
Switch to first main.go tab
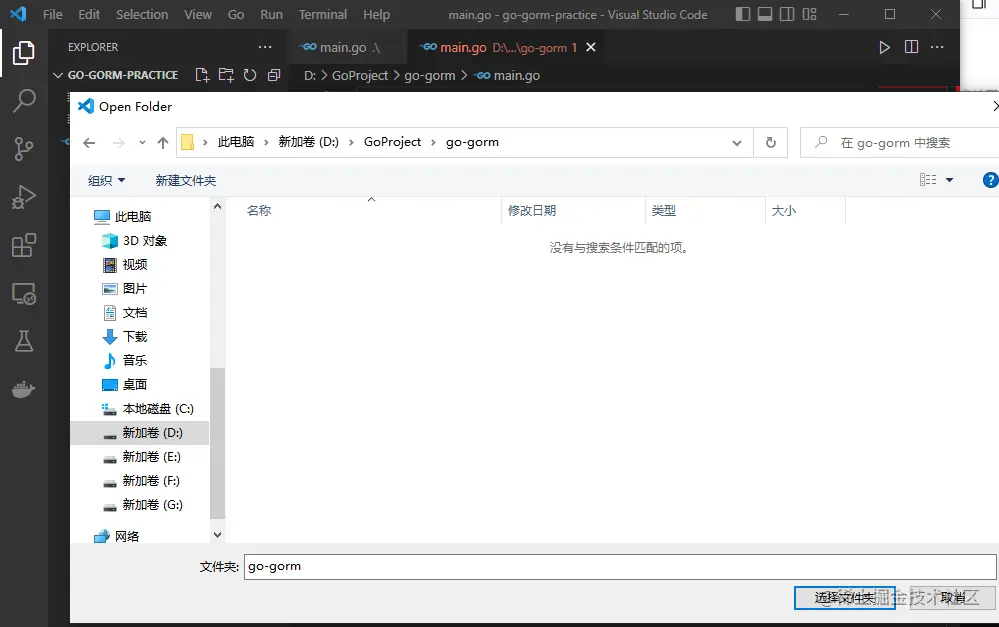click(x=347, y=47)
